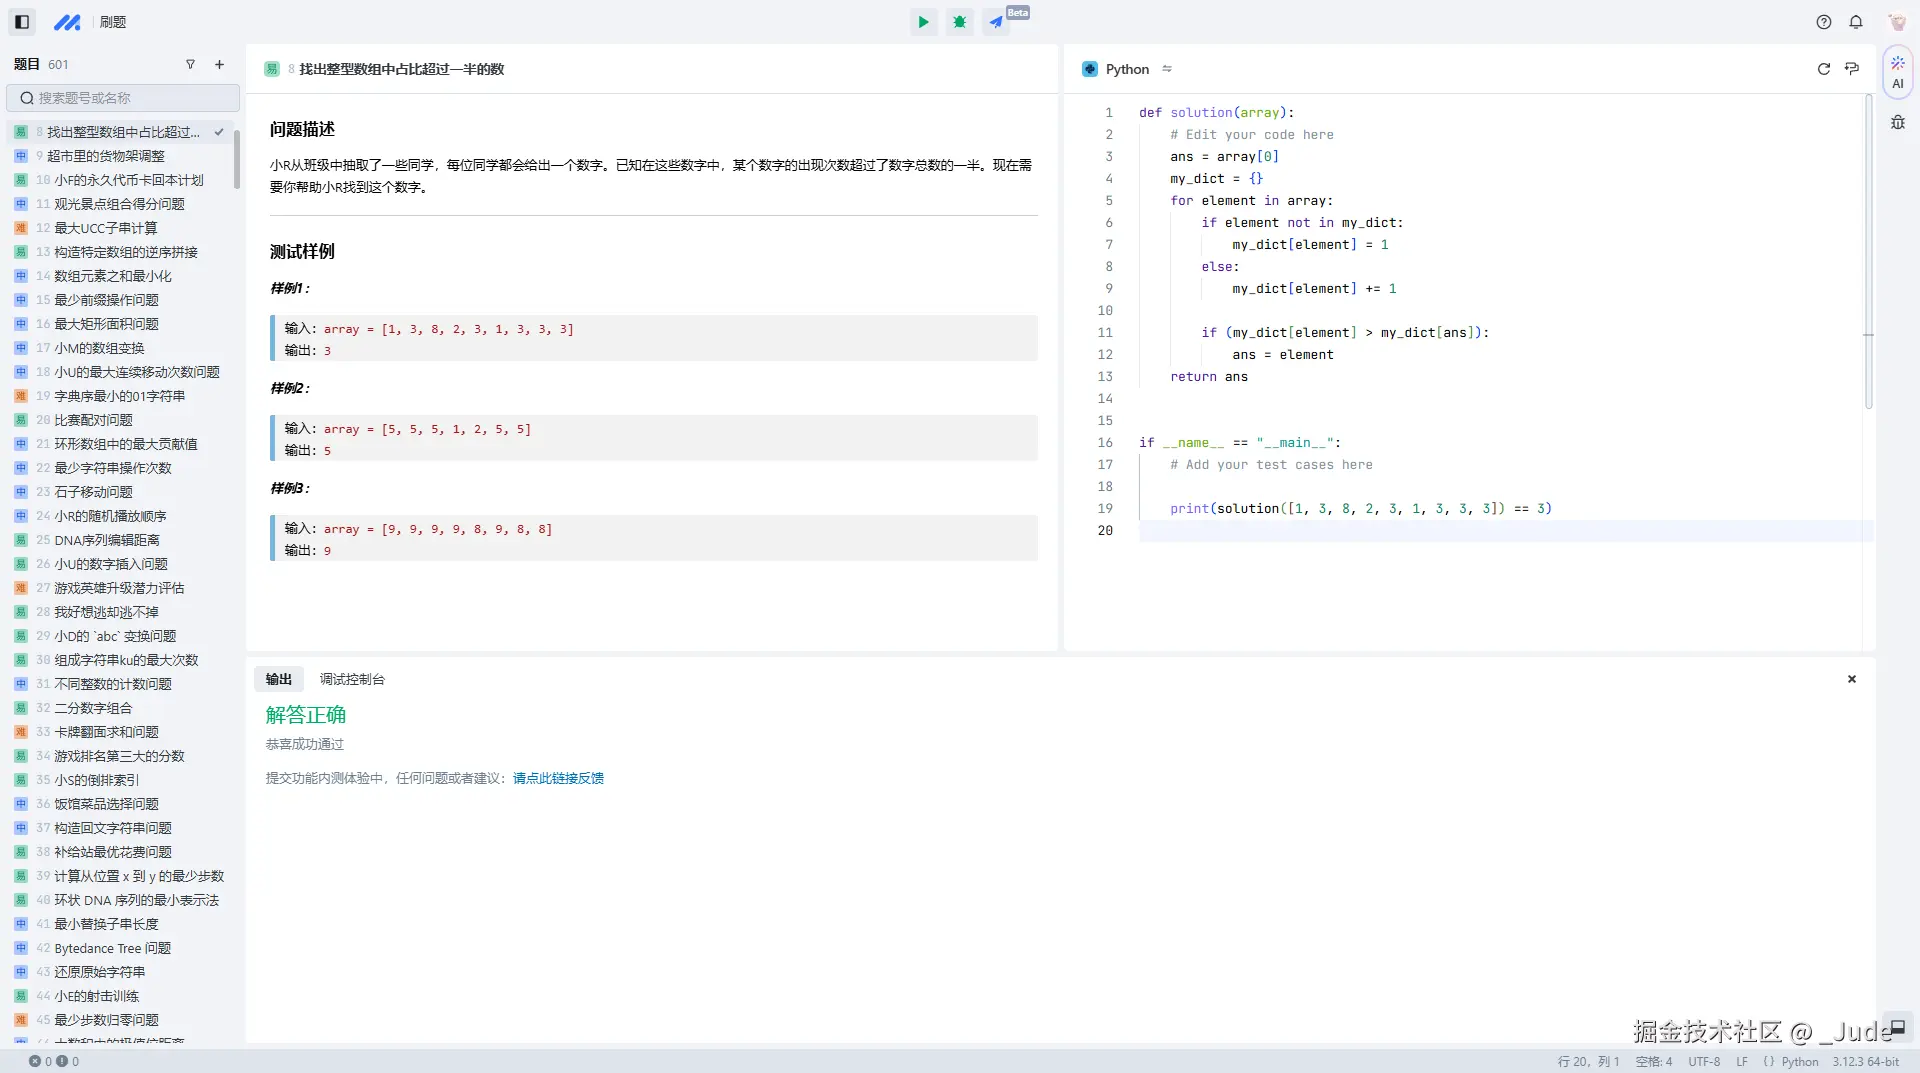
Task: Switch to the 输出 tab
Action: click(x=279, y=679)
